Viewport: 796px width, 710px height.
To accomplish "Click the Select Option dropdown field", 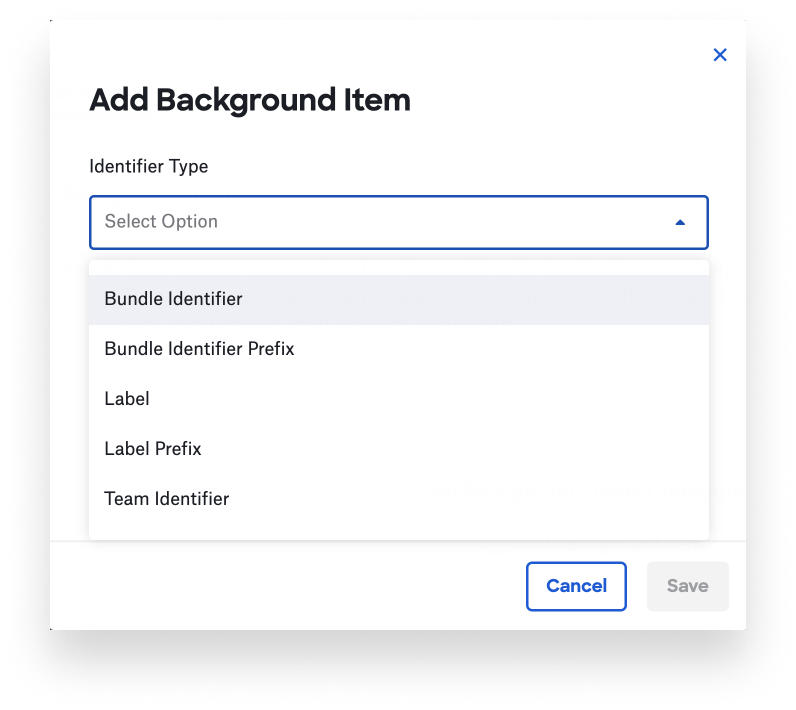I will [398, 222].
